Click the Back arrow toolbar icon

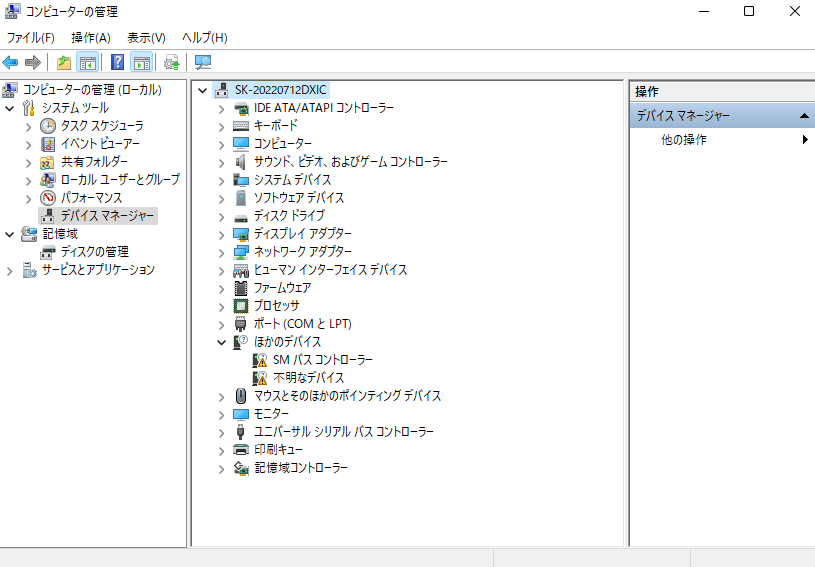click(x=10, y=63)
